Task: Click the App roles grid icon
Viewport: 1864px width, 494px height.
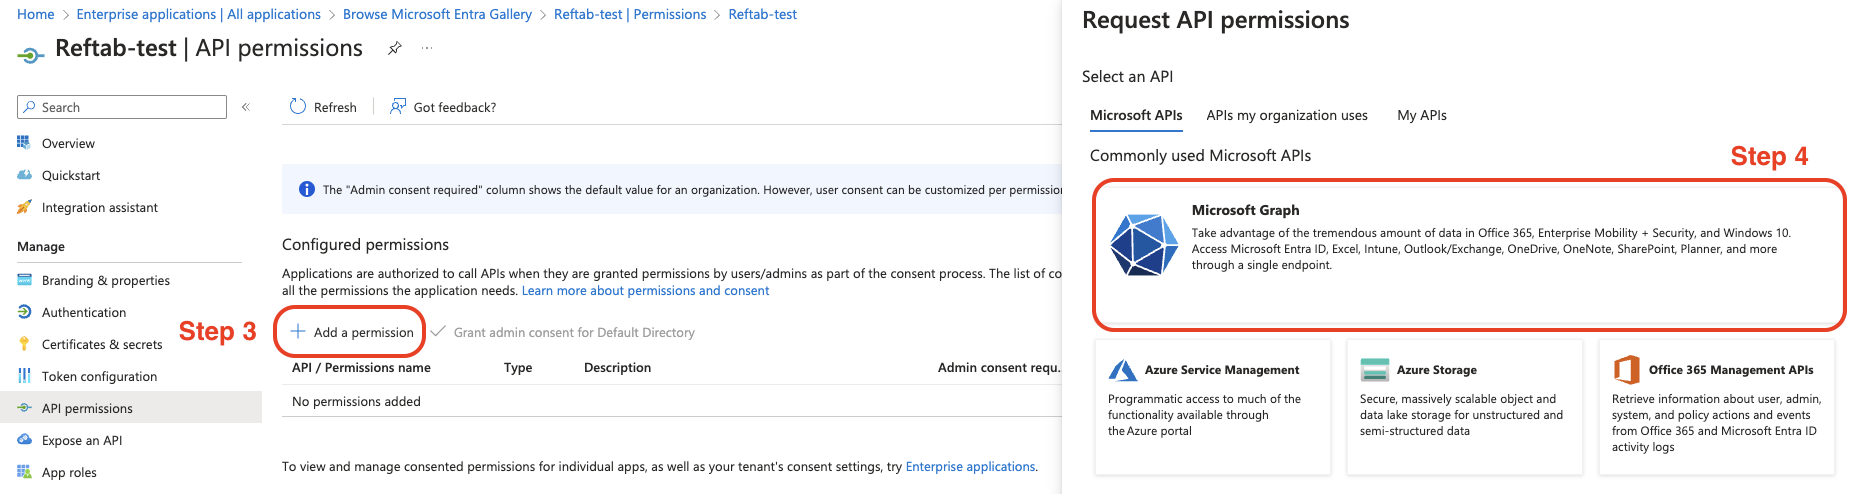Action: coord(24,472)
